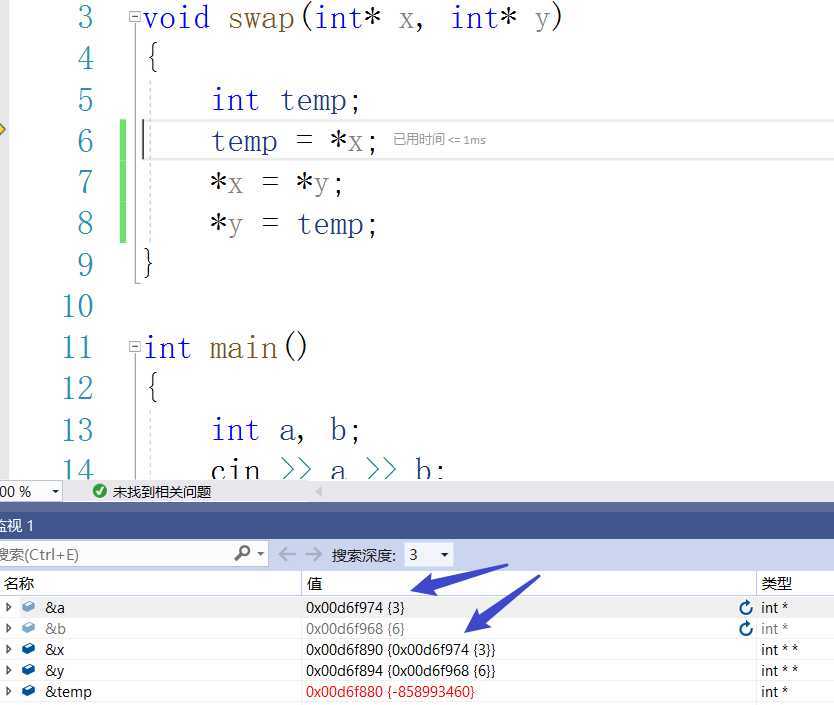834x705 pixels.
Task: Expand the &a watch row
Action: pyautogui.click(x=9, y=607)
